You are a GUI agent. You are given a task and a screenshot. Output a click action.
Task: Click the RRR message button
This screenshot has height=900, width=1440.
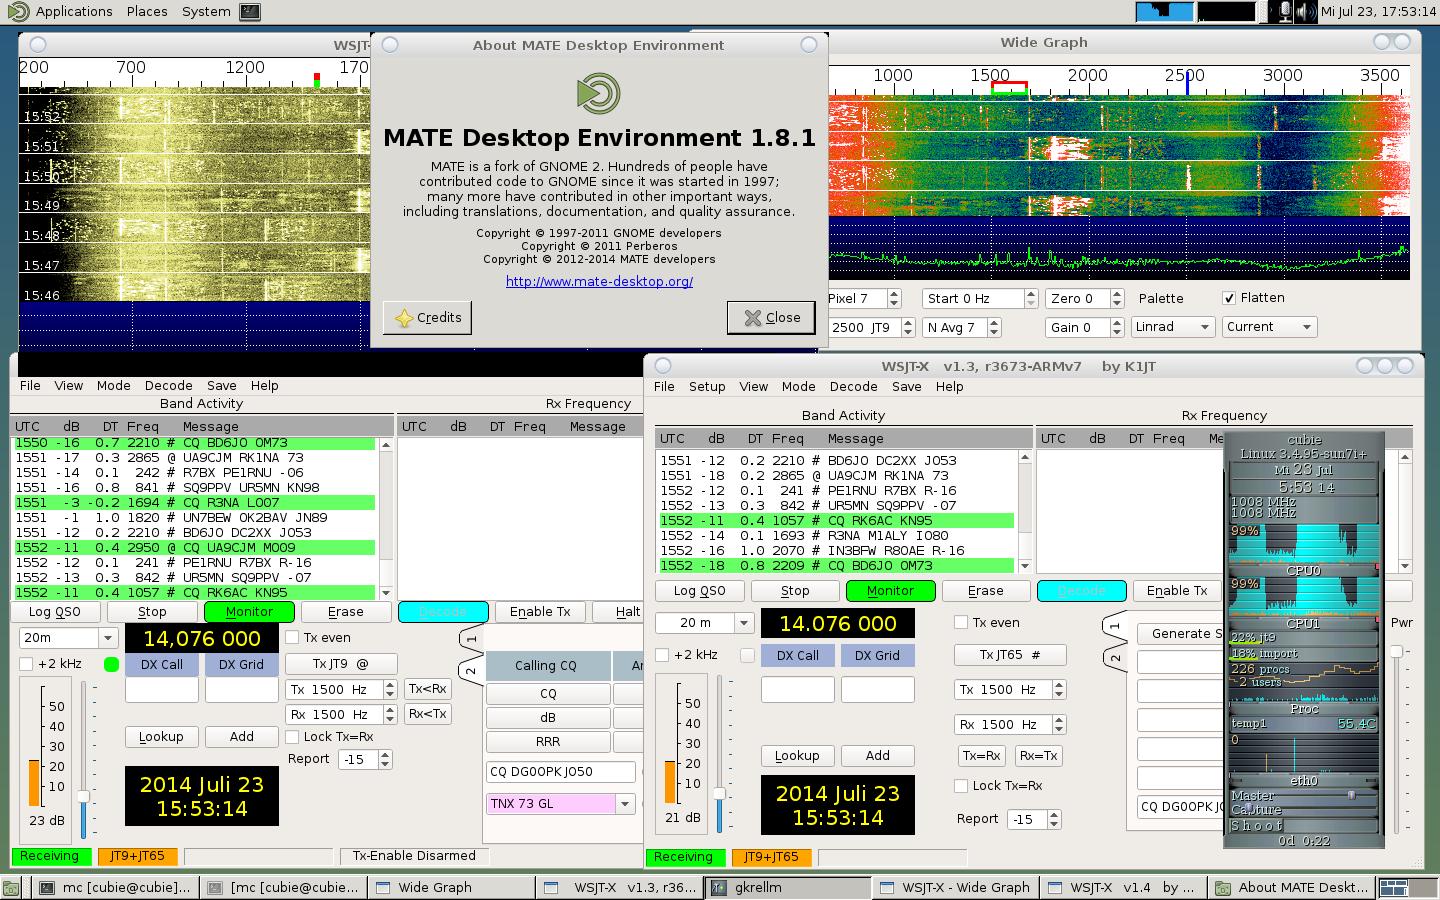[x=548, y=742]
